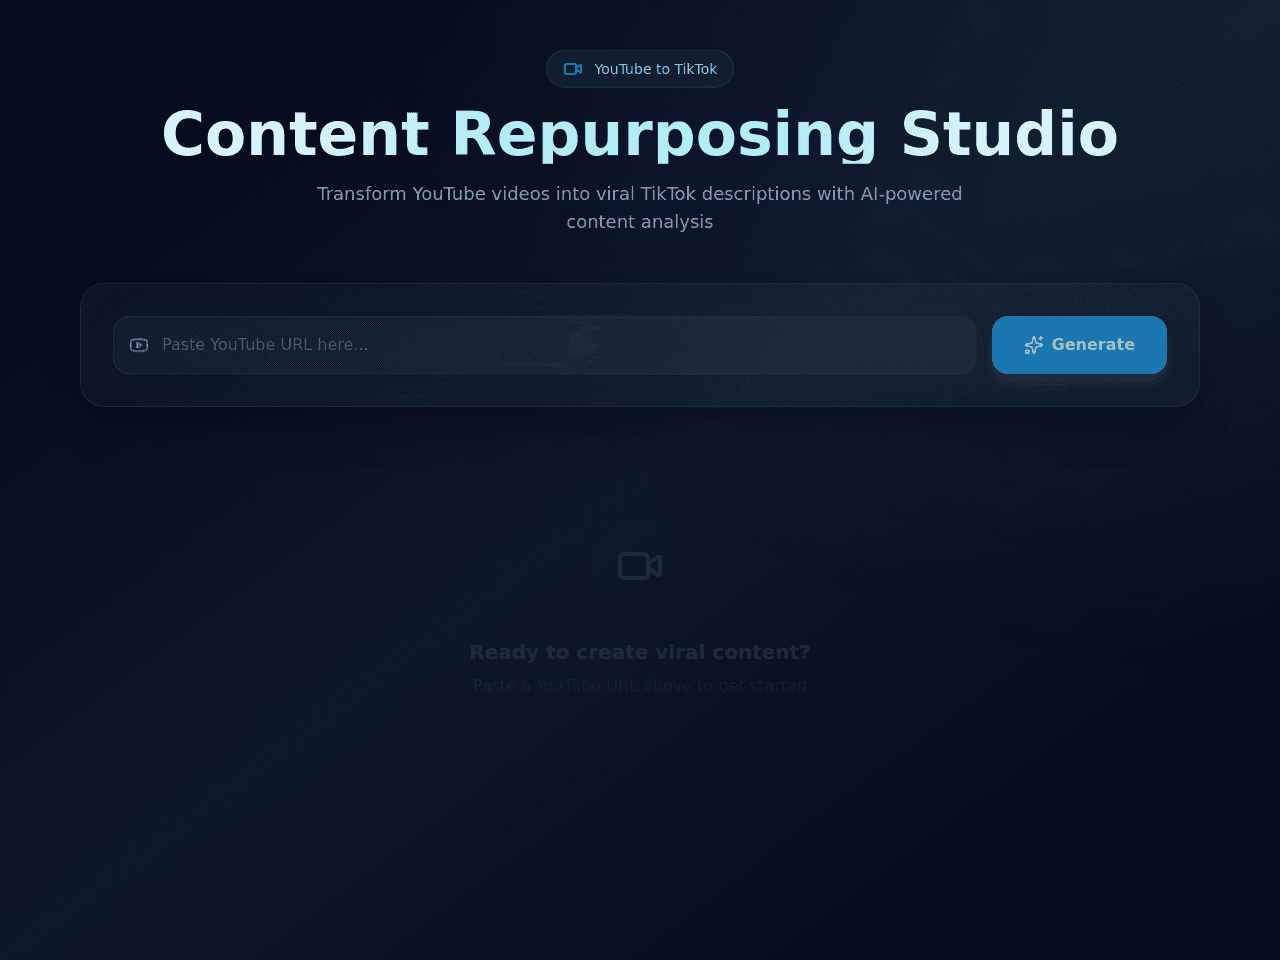This screenshot has height=960, width=1280.
Task: Click the "Transform YouTube videos" subtitle text
Action: (x=640, y=207)
